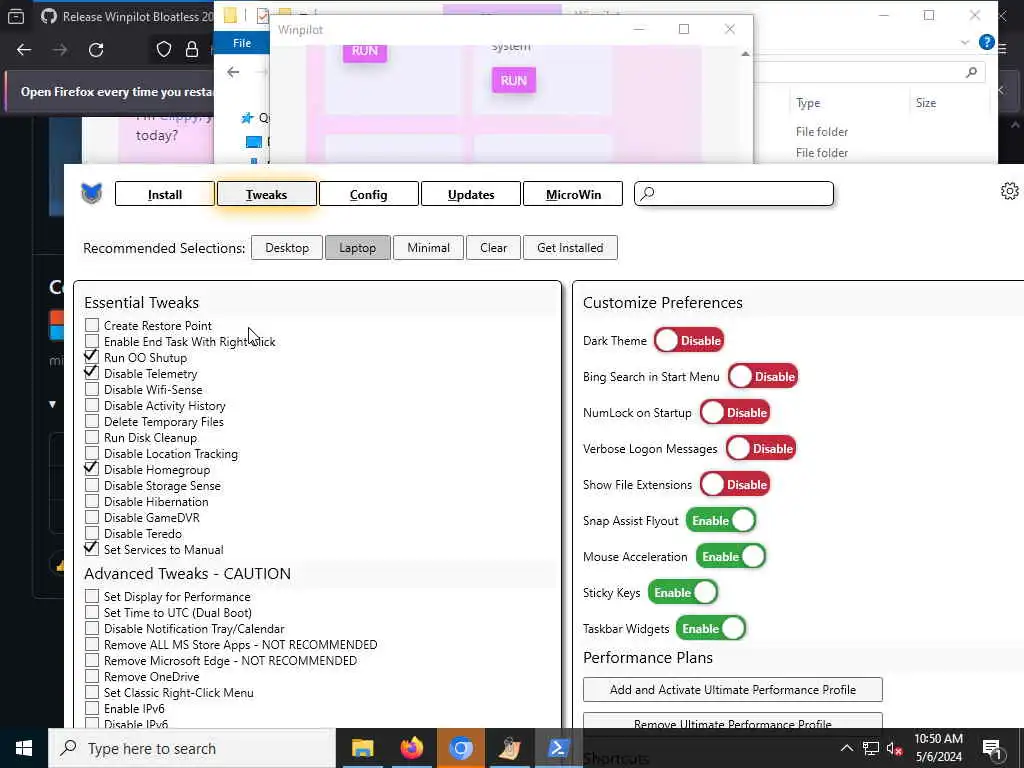Reload the page in Firefox
The width and height of the screenshot is (1024, 768).
(96, 50)
